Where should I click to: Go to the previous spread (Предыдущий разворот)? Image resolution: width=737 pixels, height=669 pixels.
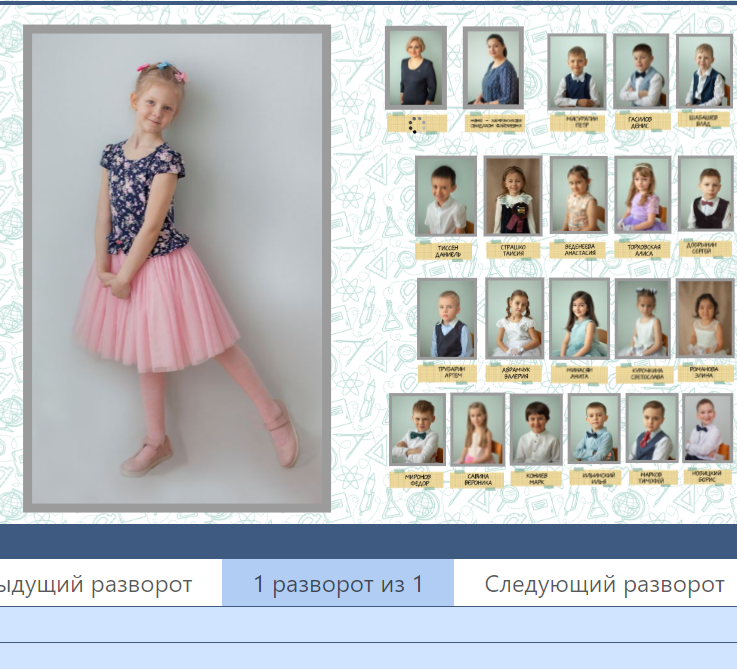(x=111, y=583)
